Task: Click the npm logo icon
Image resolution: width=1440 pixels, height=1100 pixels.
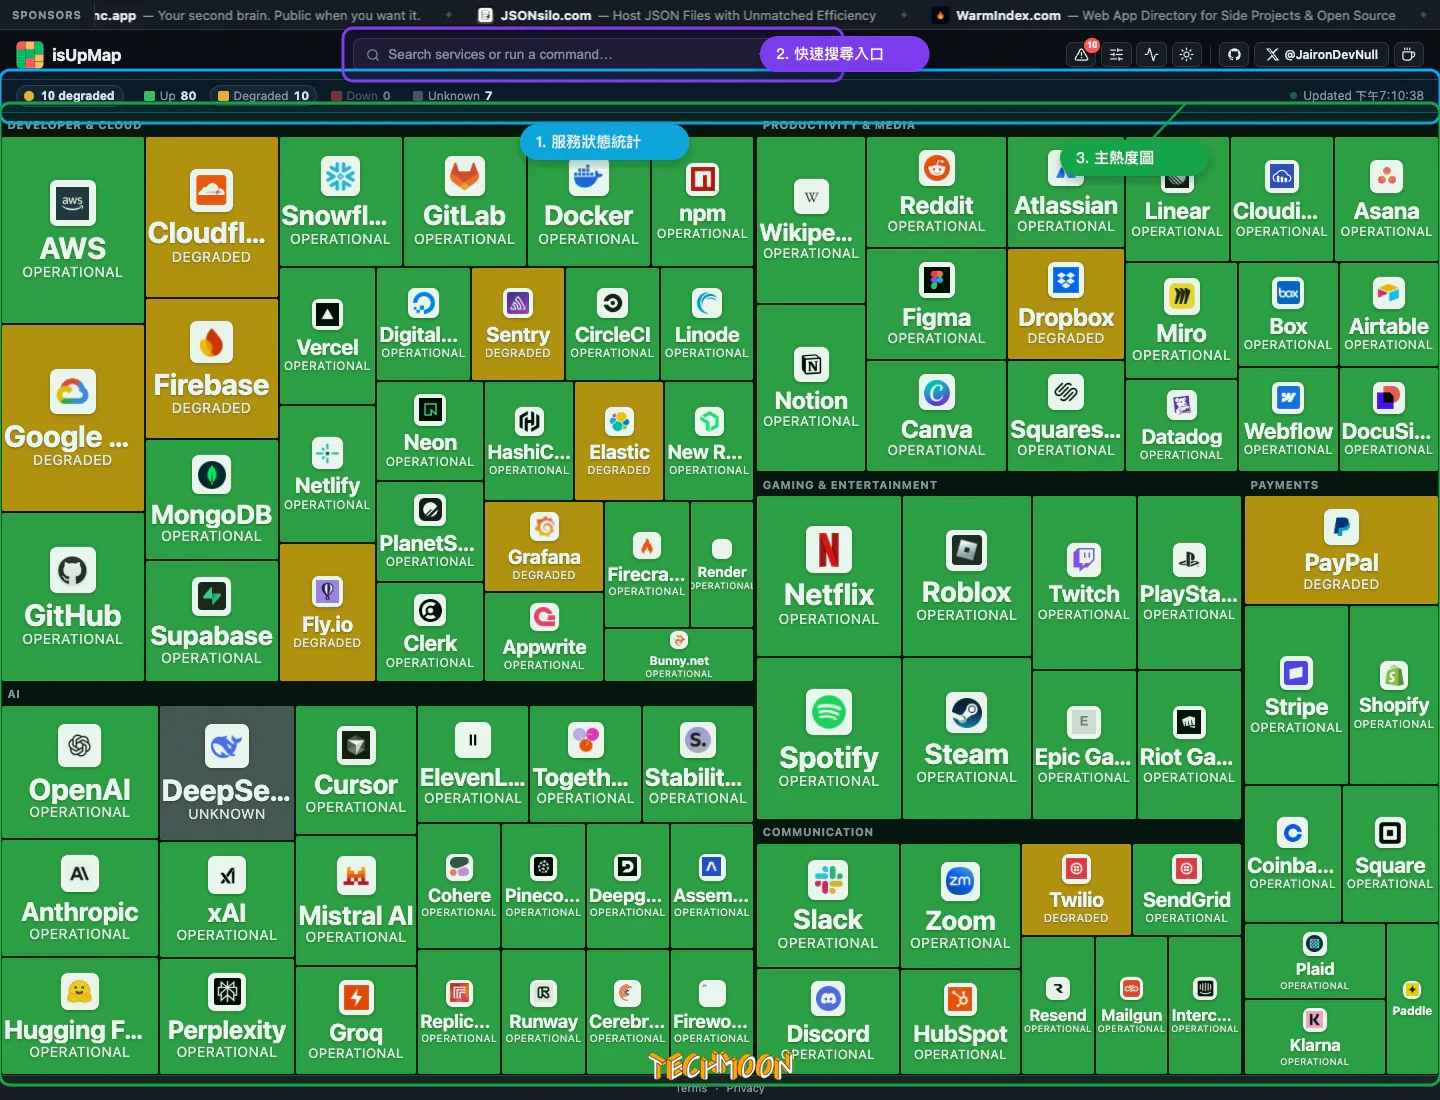Action: click(x=702, y=179)
